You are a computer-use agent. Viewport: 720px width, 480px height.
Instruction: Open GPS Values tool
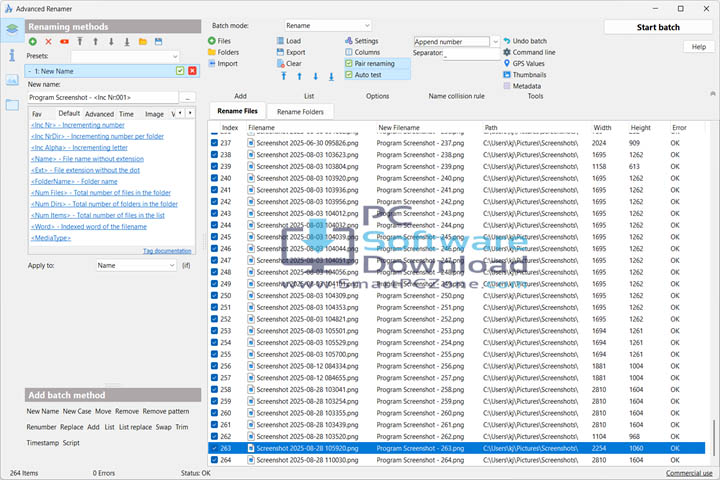pos(524,63)
